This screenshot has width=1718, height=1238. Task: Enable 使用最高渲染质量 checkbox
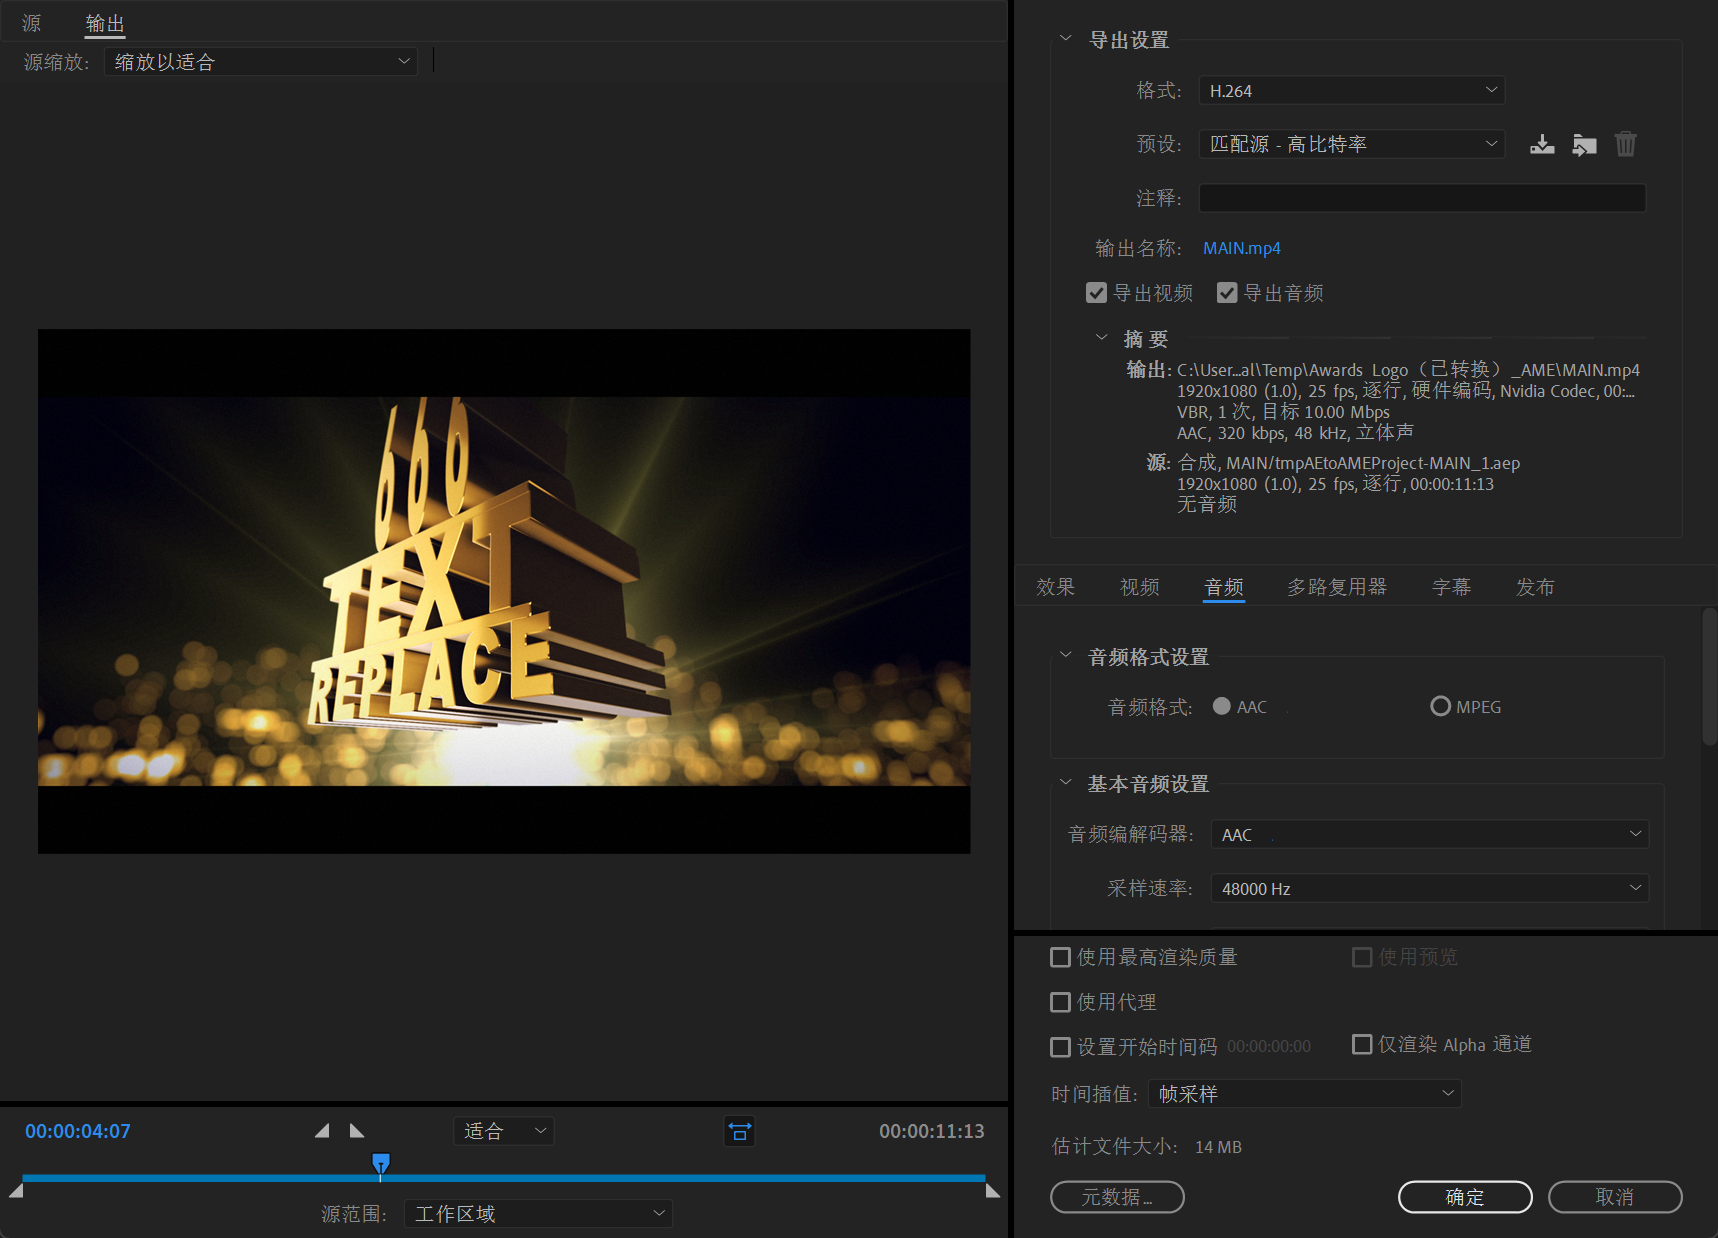pyautogui.click(x=1061, y=958)
